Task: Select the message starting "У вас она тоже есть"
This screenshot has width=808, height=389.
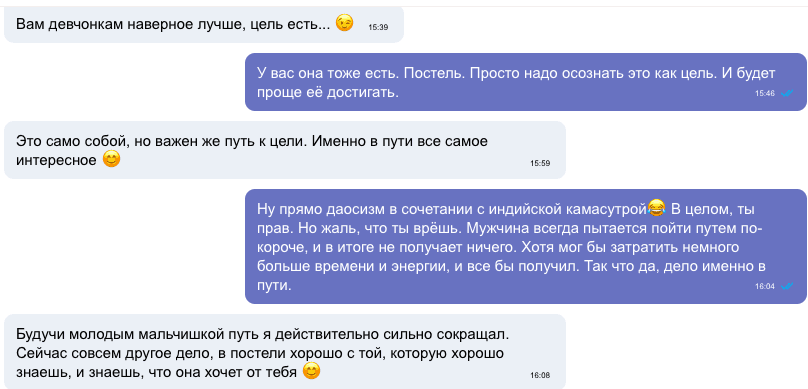Action: point(526,82)
